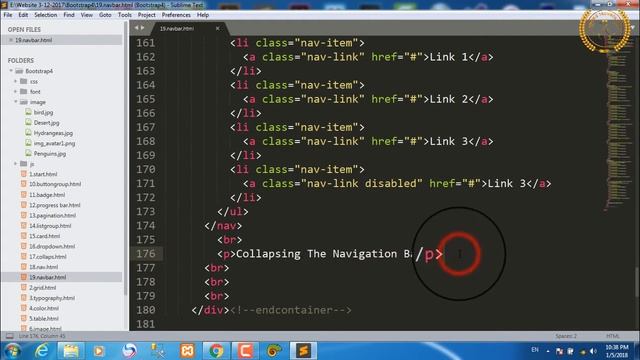Click line number 176 in gutter
The image size is (640, 360).
[146, 253]
